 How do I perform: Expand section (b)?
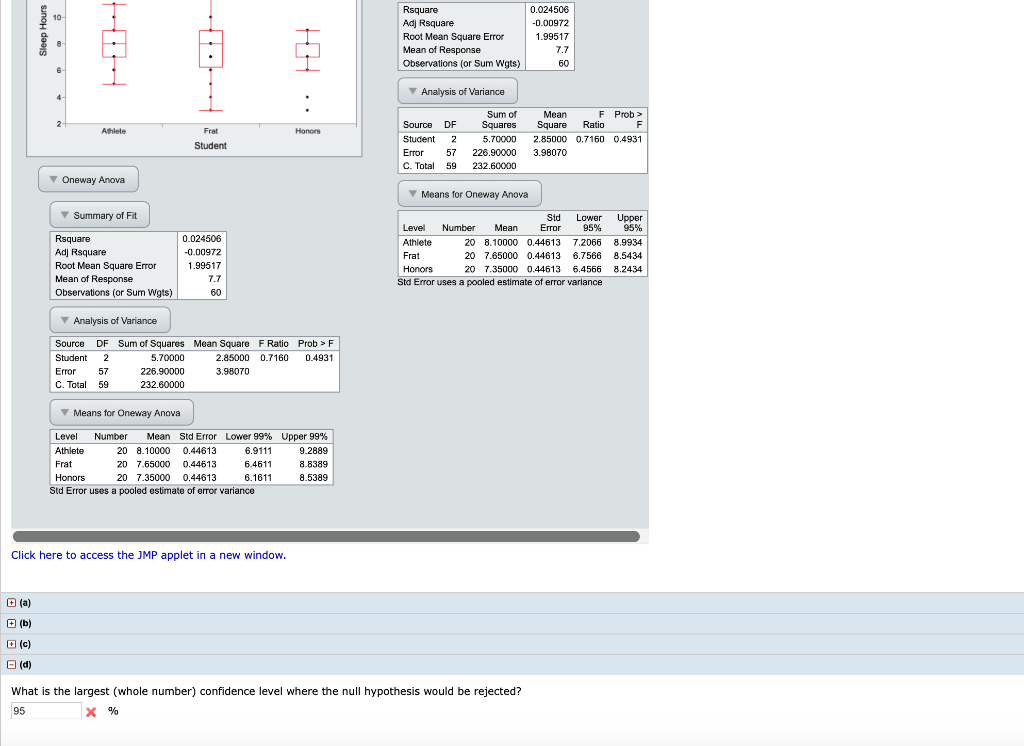click(11, 623)
